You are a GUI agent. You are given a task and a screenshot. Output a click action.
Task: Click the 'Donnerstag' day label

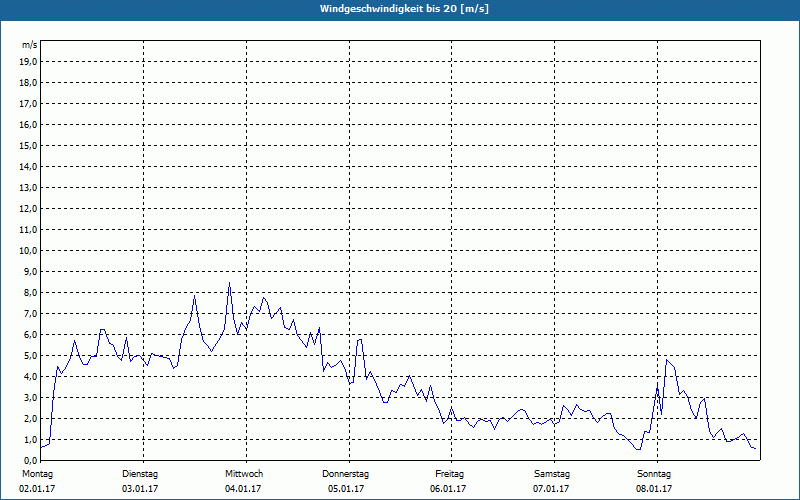pyautogui.click(x=345, y=474)
